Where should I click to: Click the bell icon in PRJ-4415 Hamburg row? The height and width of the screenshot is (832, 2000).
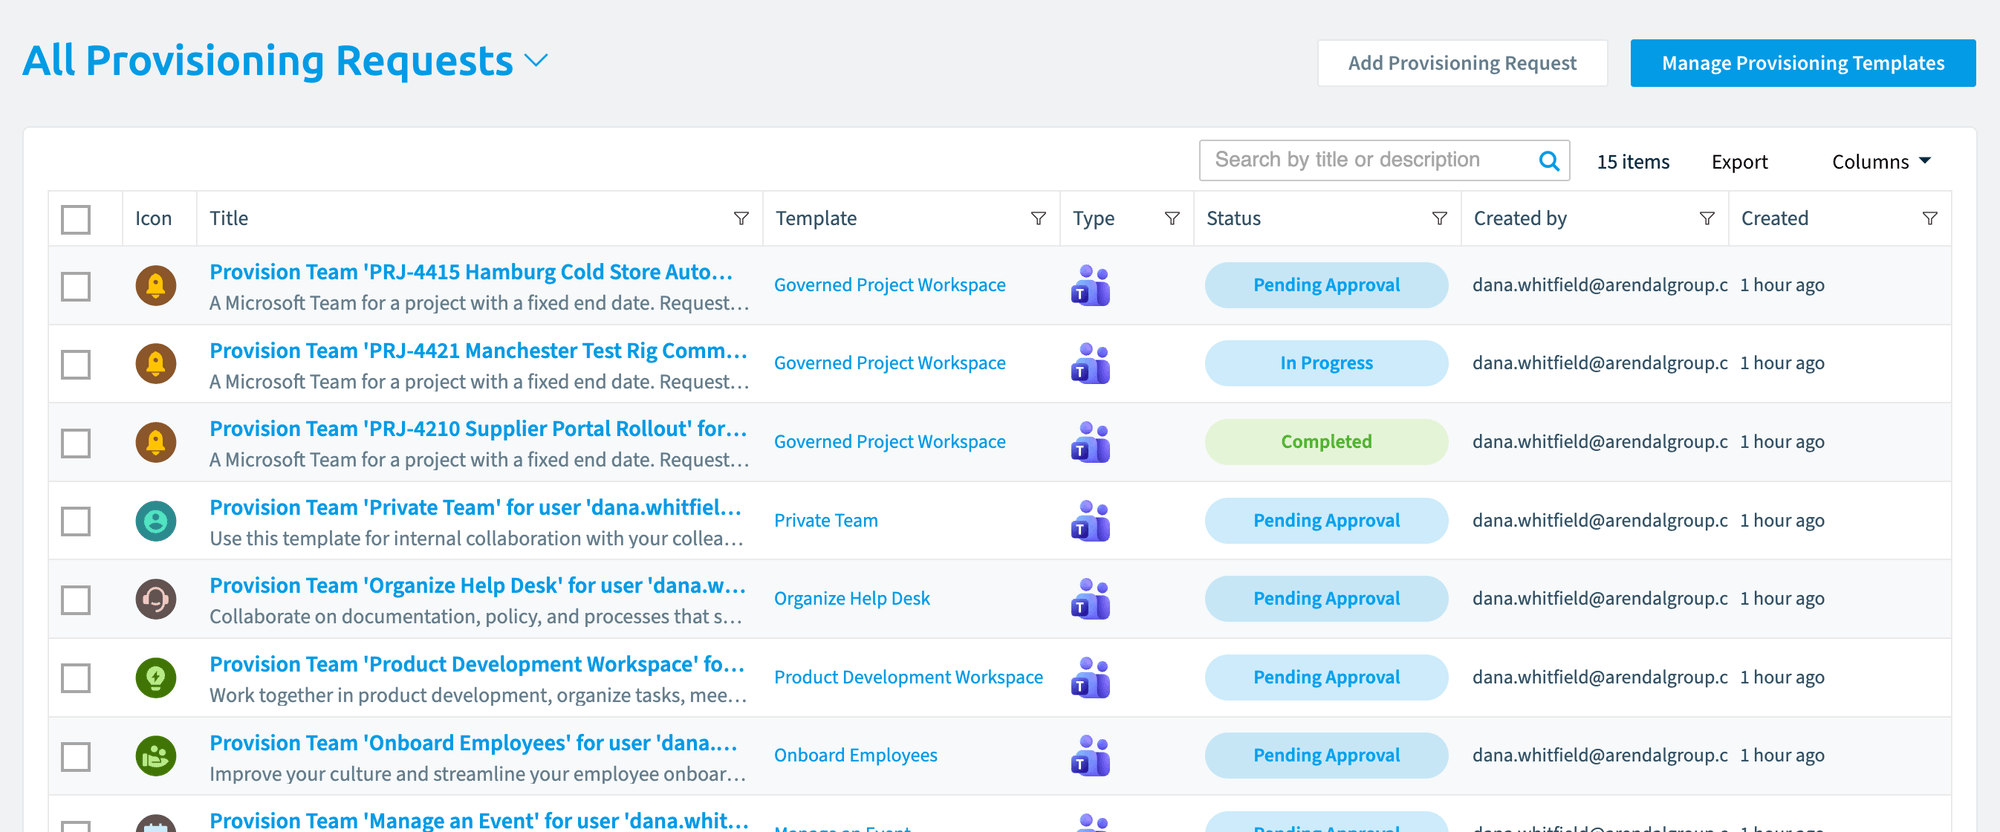156,286
